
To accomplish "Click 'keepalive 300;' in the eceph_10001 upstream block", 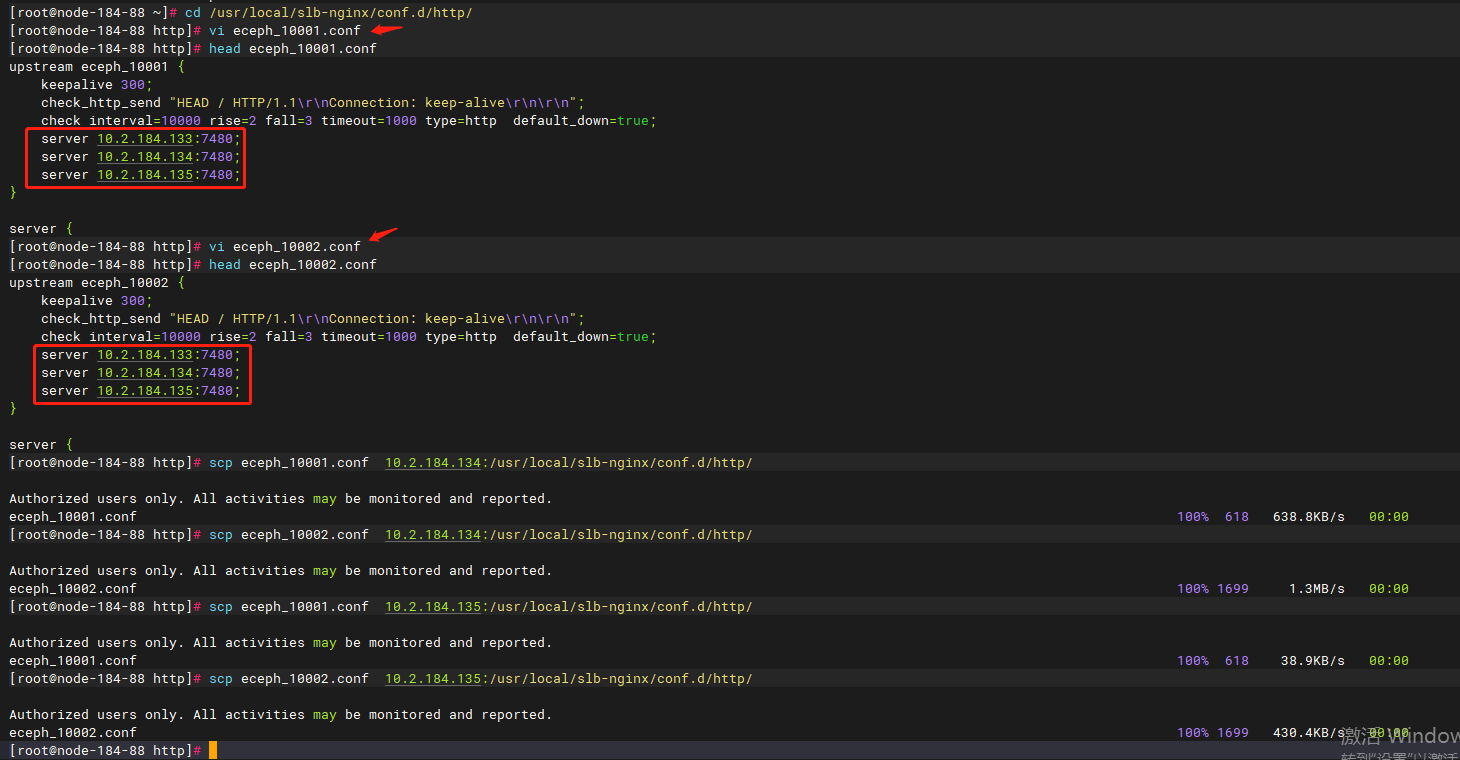I will 97,84.
